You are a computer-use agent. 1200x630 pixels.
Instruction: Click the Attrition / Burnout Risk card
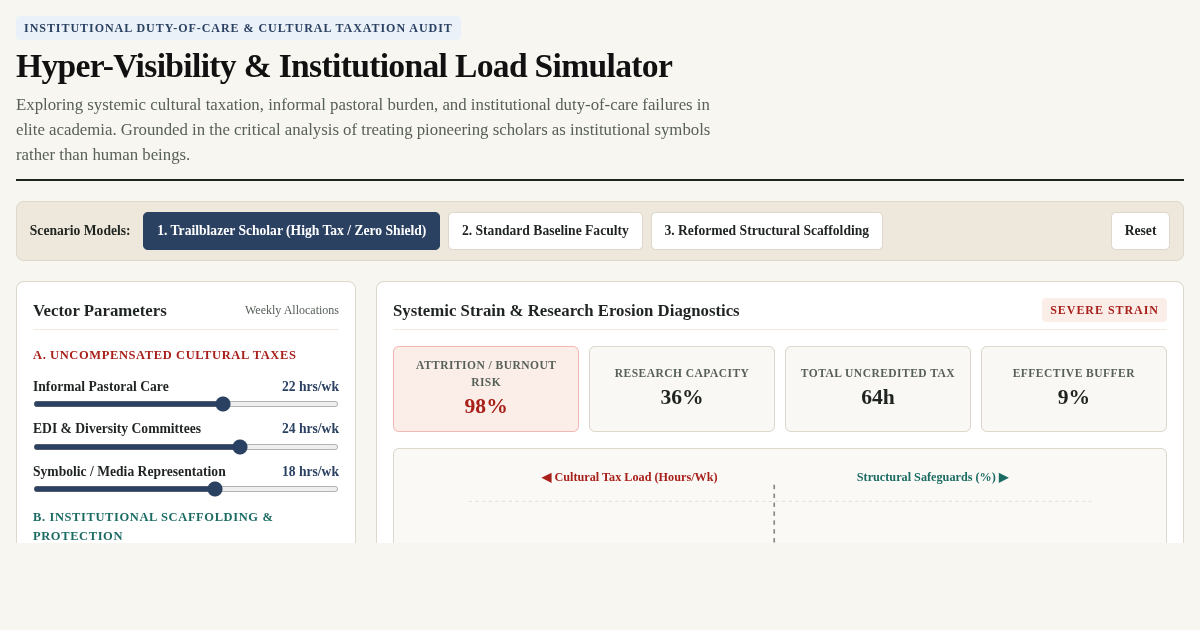[486, 389]
